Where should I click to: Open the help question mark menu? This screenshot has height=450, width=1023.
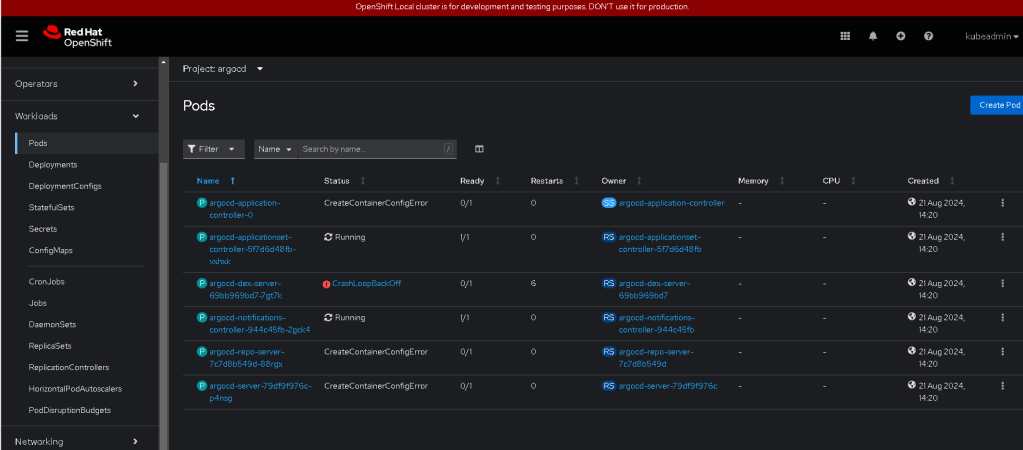click(928, 37)
